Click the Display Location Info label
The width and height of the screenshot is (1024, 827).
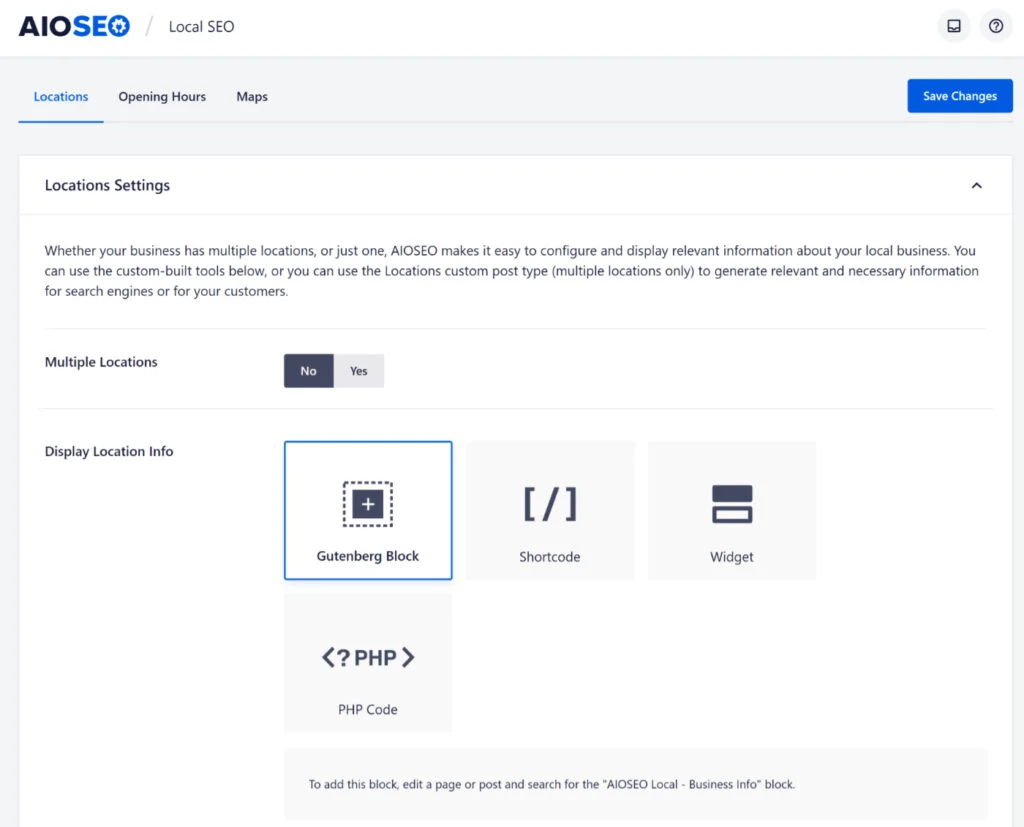coord(109,451)
